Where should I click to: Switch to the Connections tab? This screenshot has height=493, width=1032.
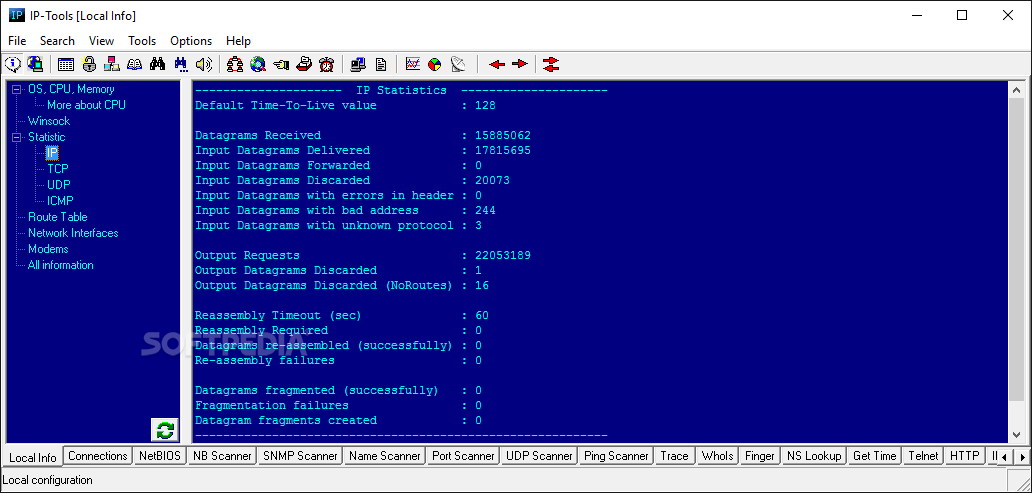(97, 455)
